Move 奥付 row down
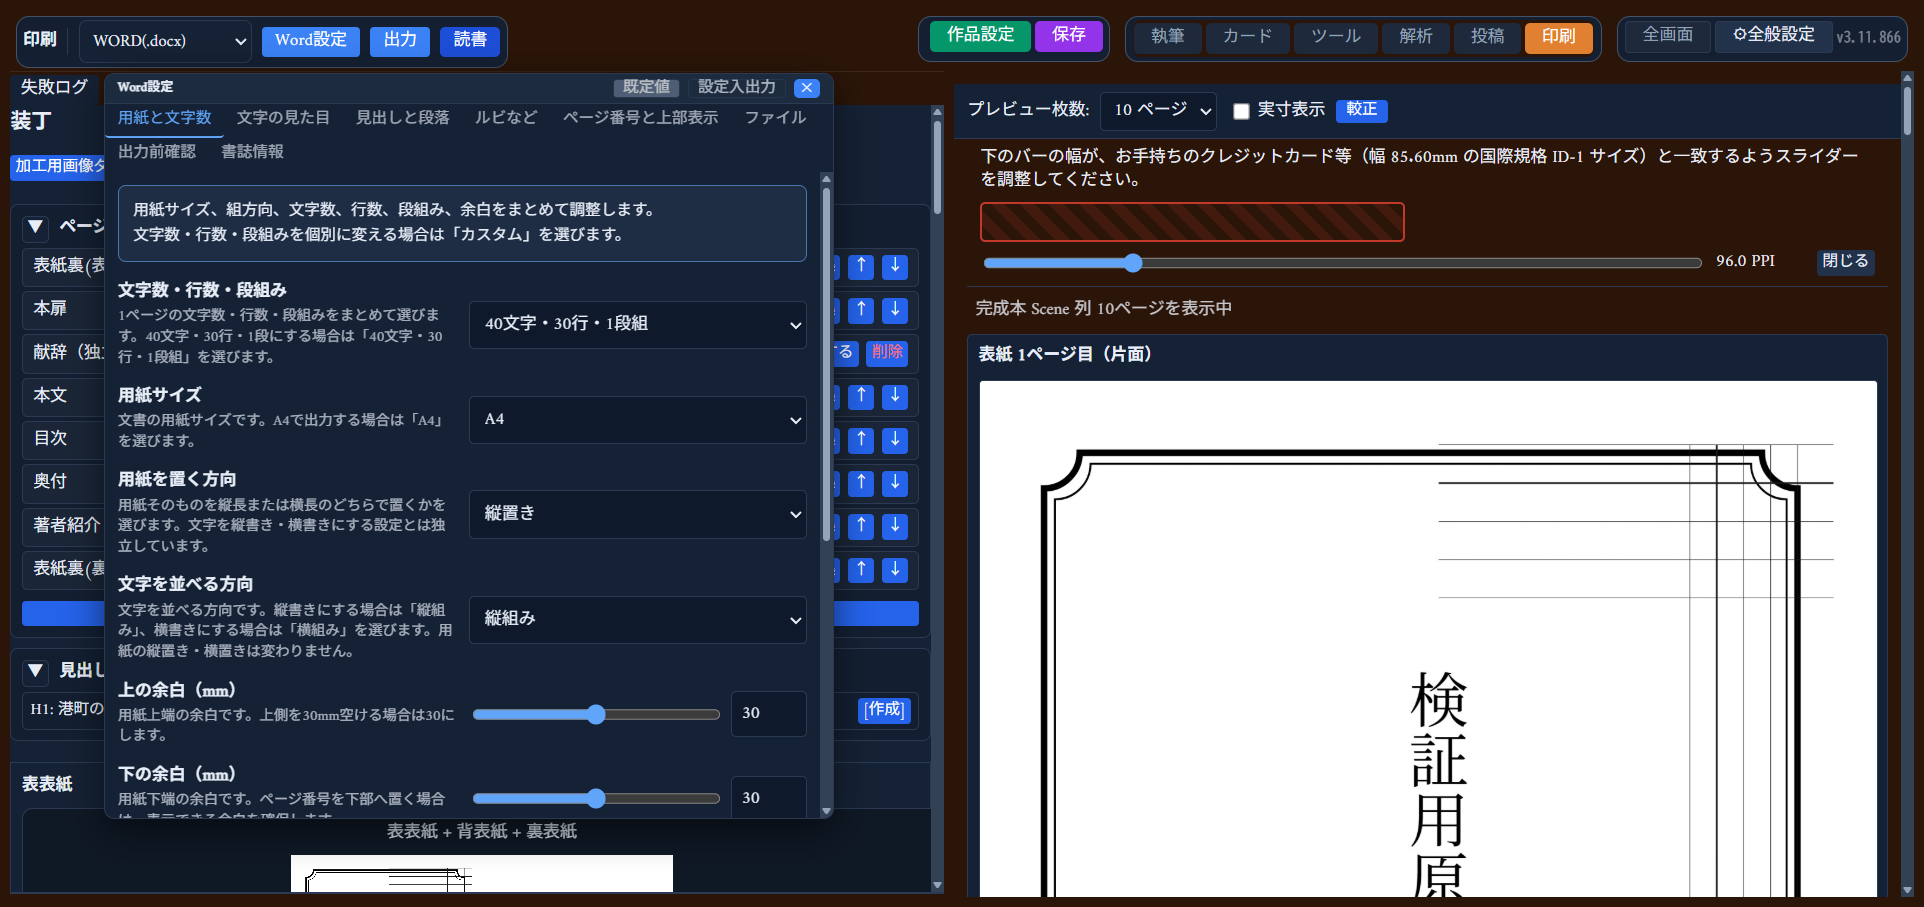The width and height of the screenshot is (1924, 907). point(895,483)
